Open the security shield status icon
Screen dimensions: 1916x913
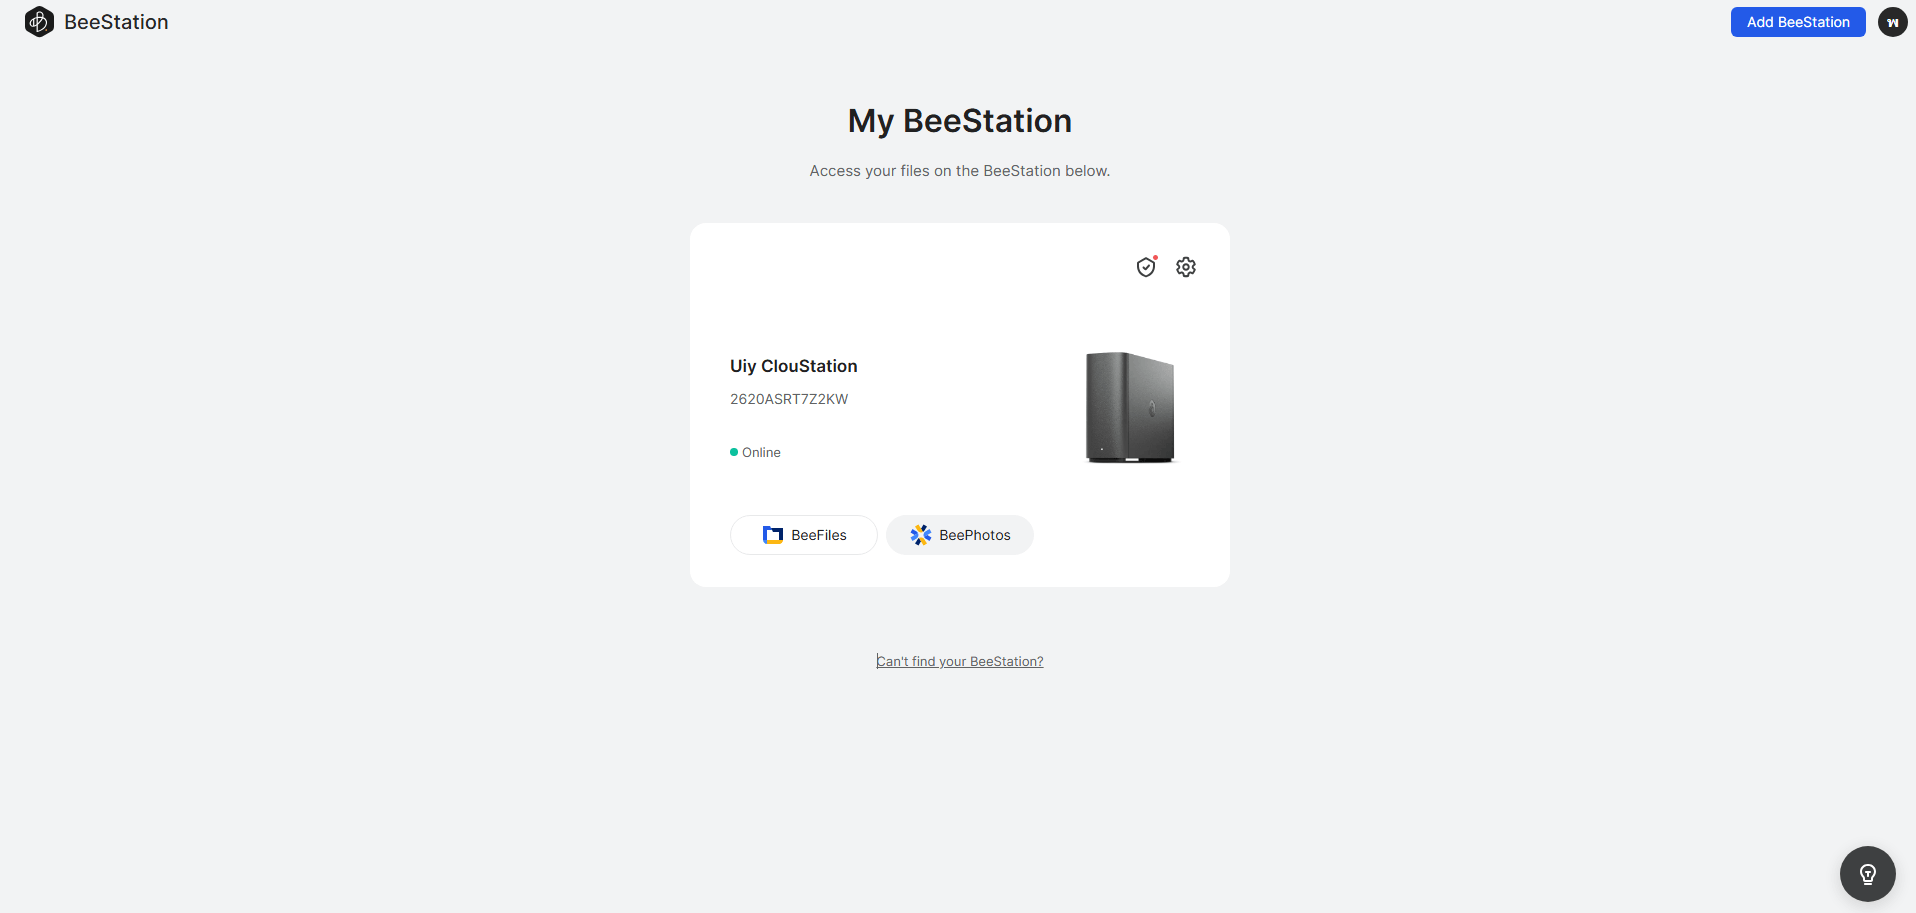1146,267
